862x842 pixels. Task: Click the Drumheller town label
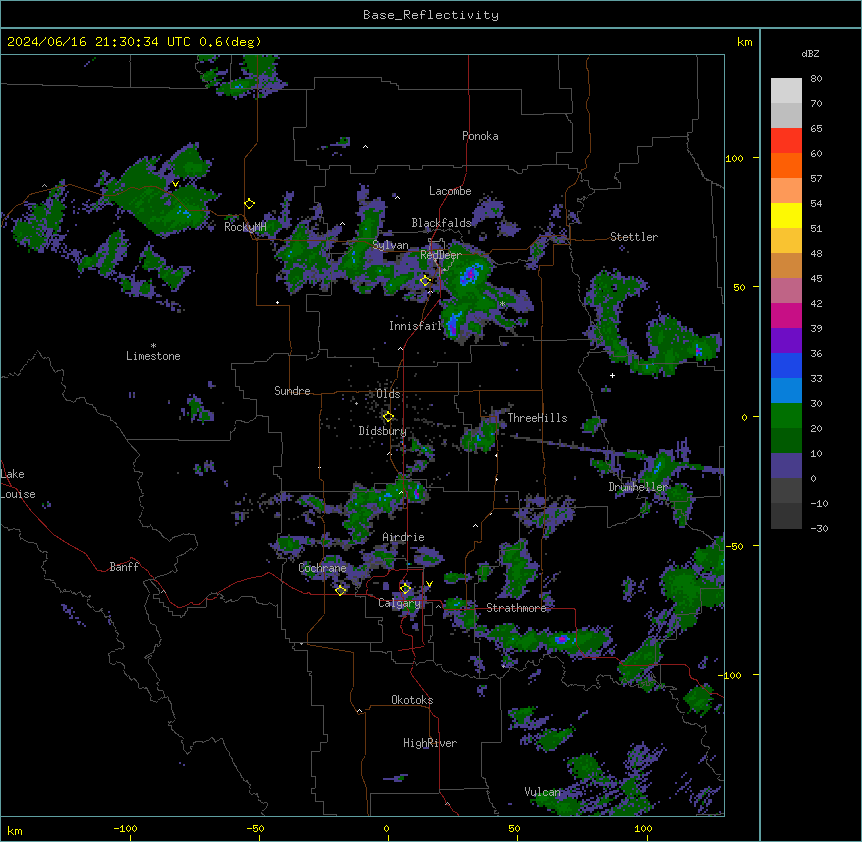click(x=638, y=487)
